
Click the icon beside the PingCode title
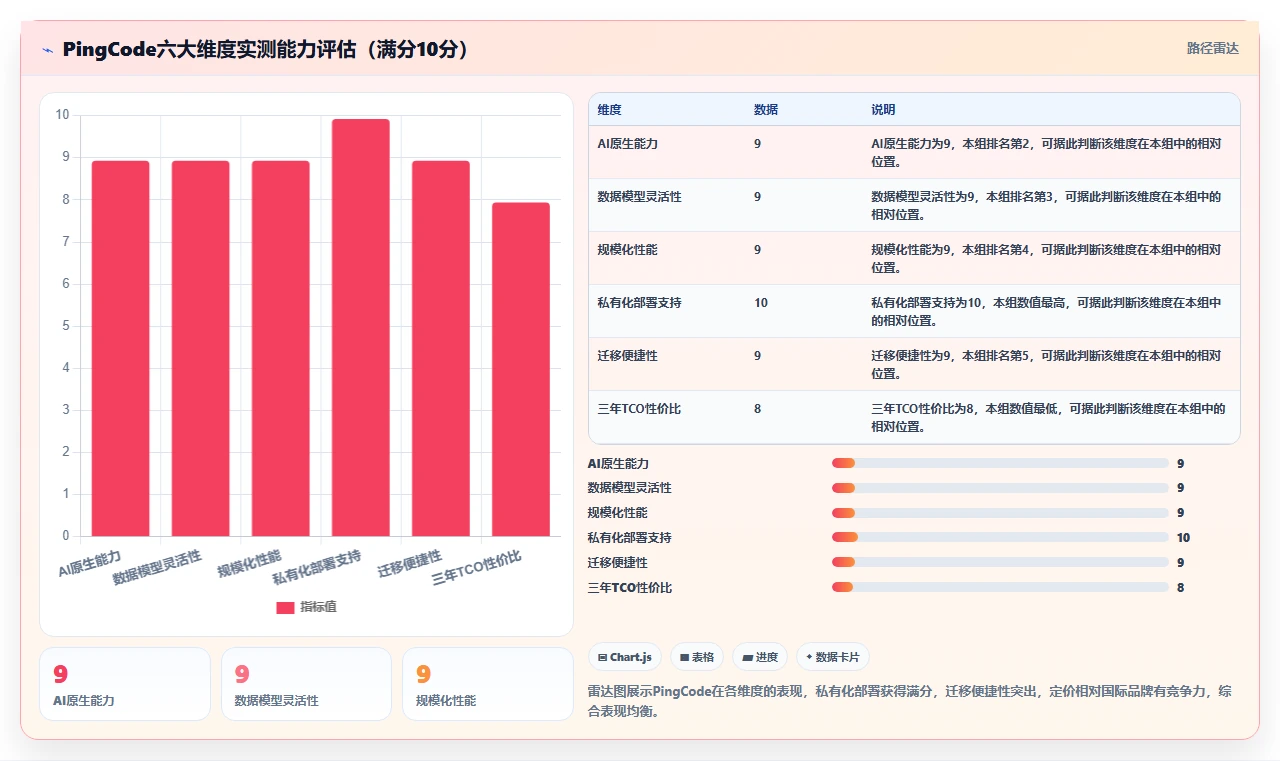coord(48,49)
